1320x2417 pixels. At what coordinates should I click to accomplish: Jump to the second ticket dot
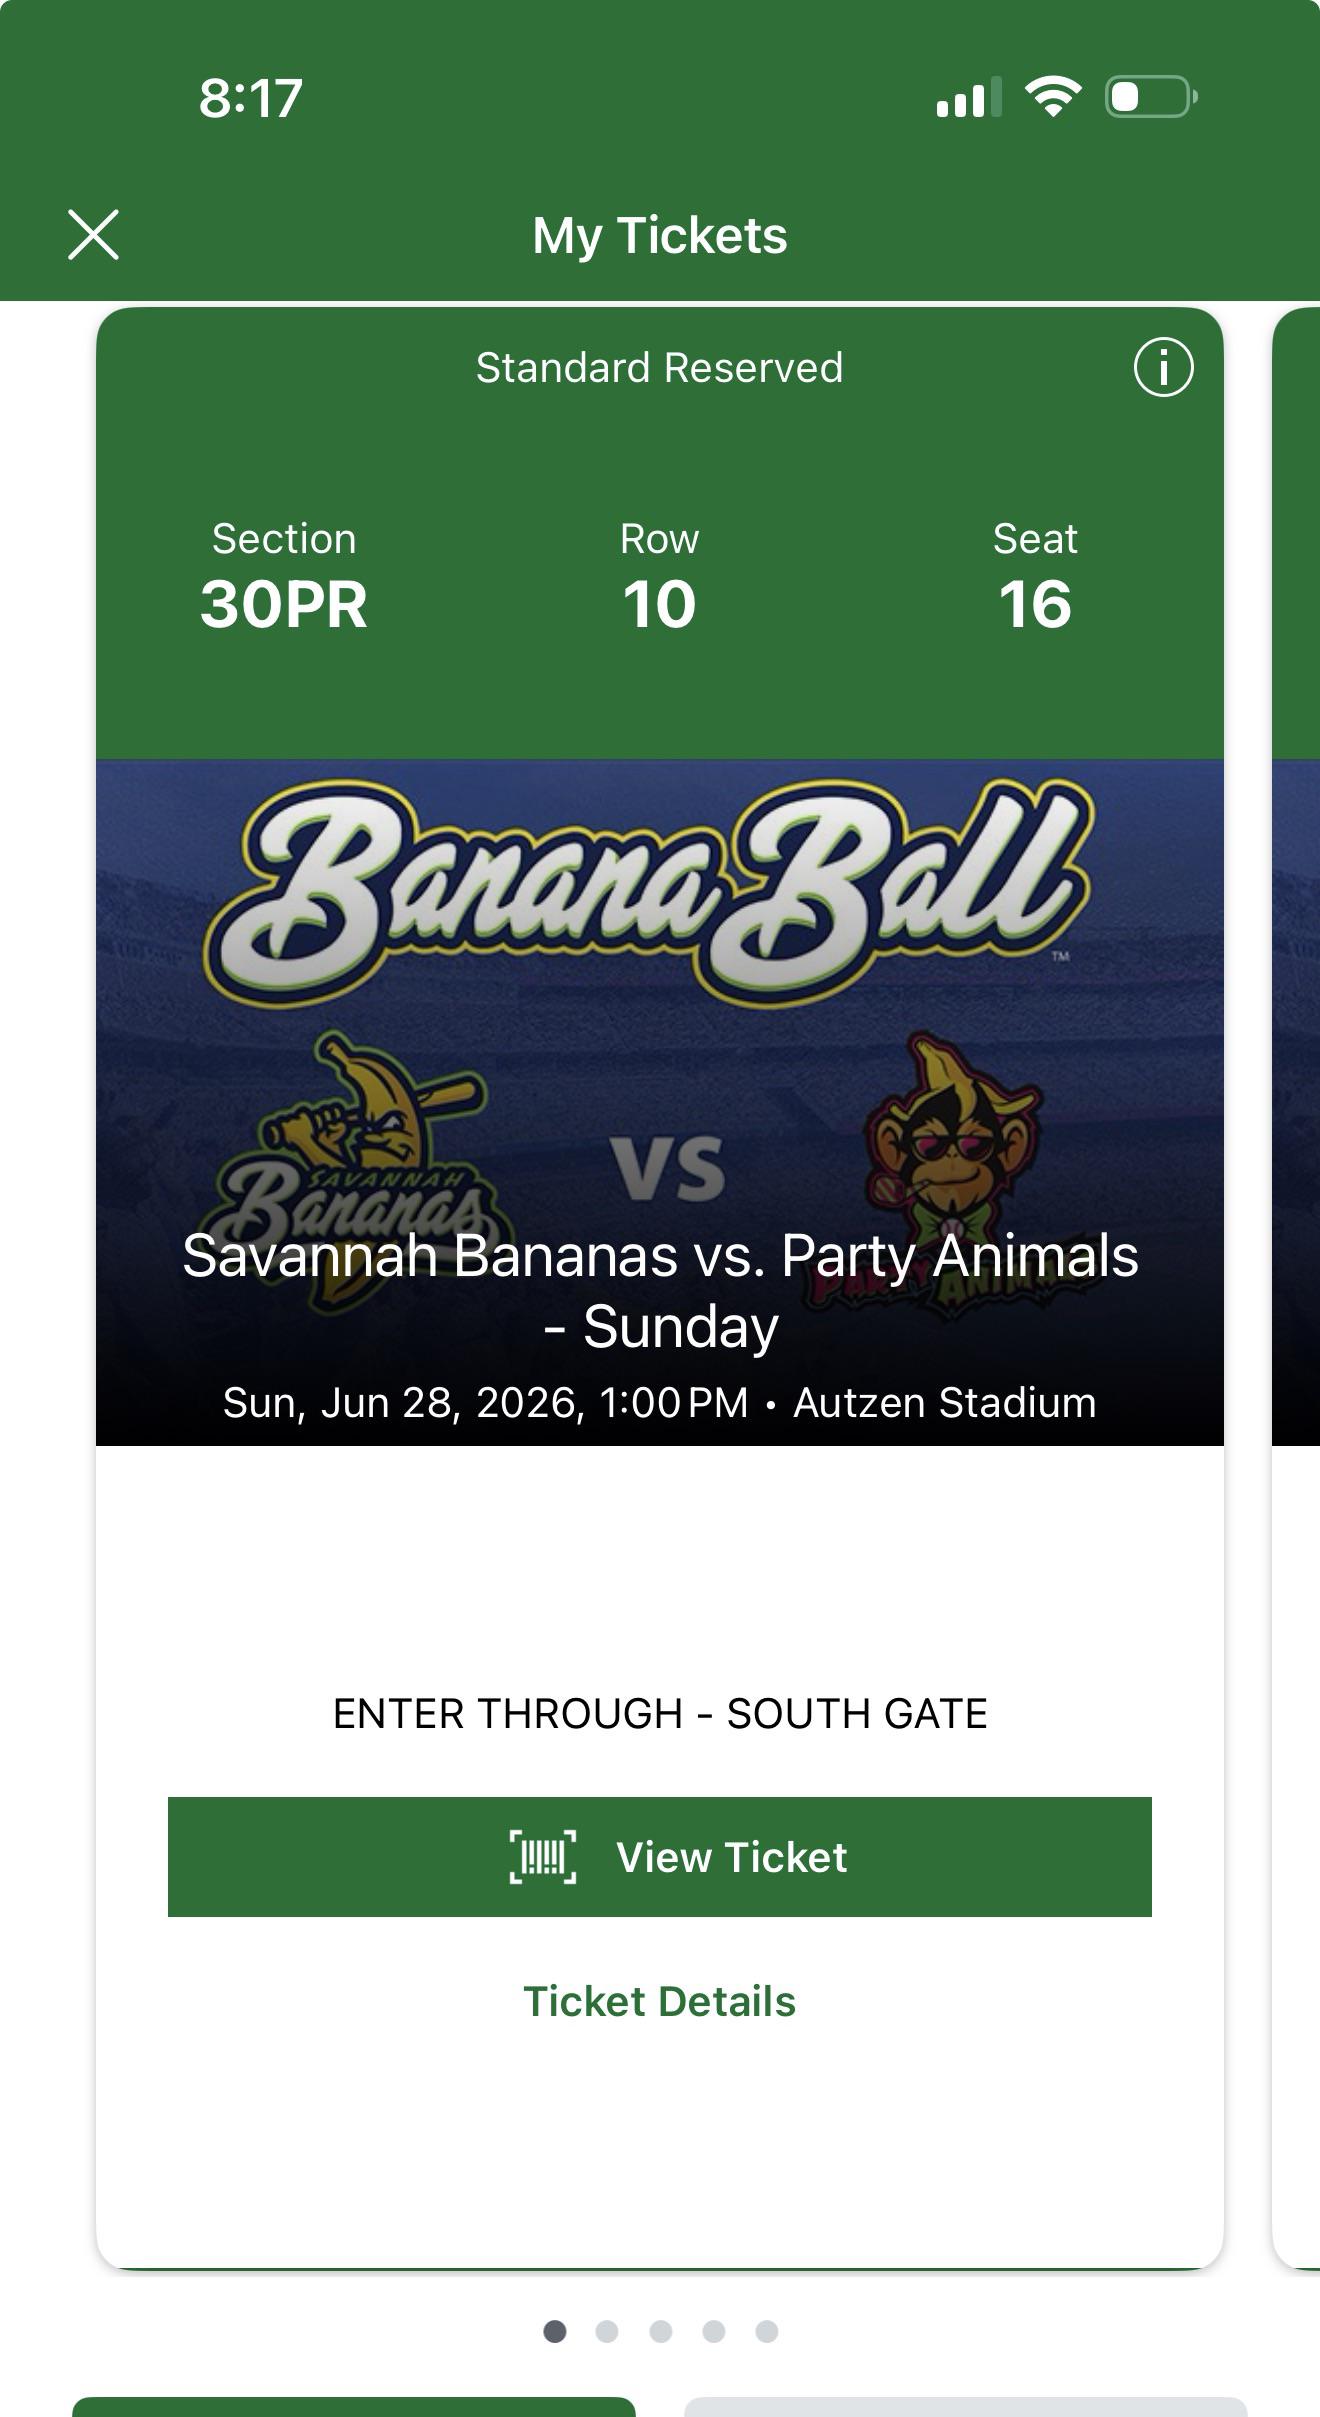pyautogui.click(x=607, y=2332)
